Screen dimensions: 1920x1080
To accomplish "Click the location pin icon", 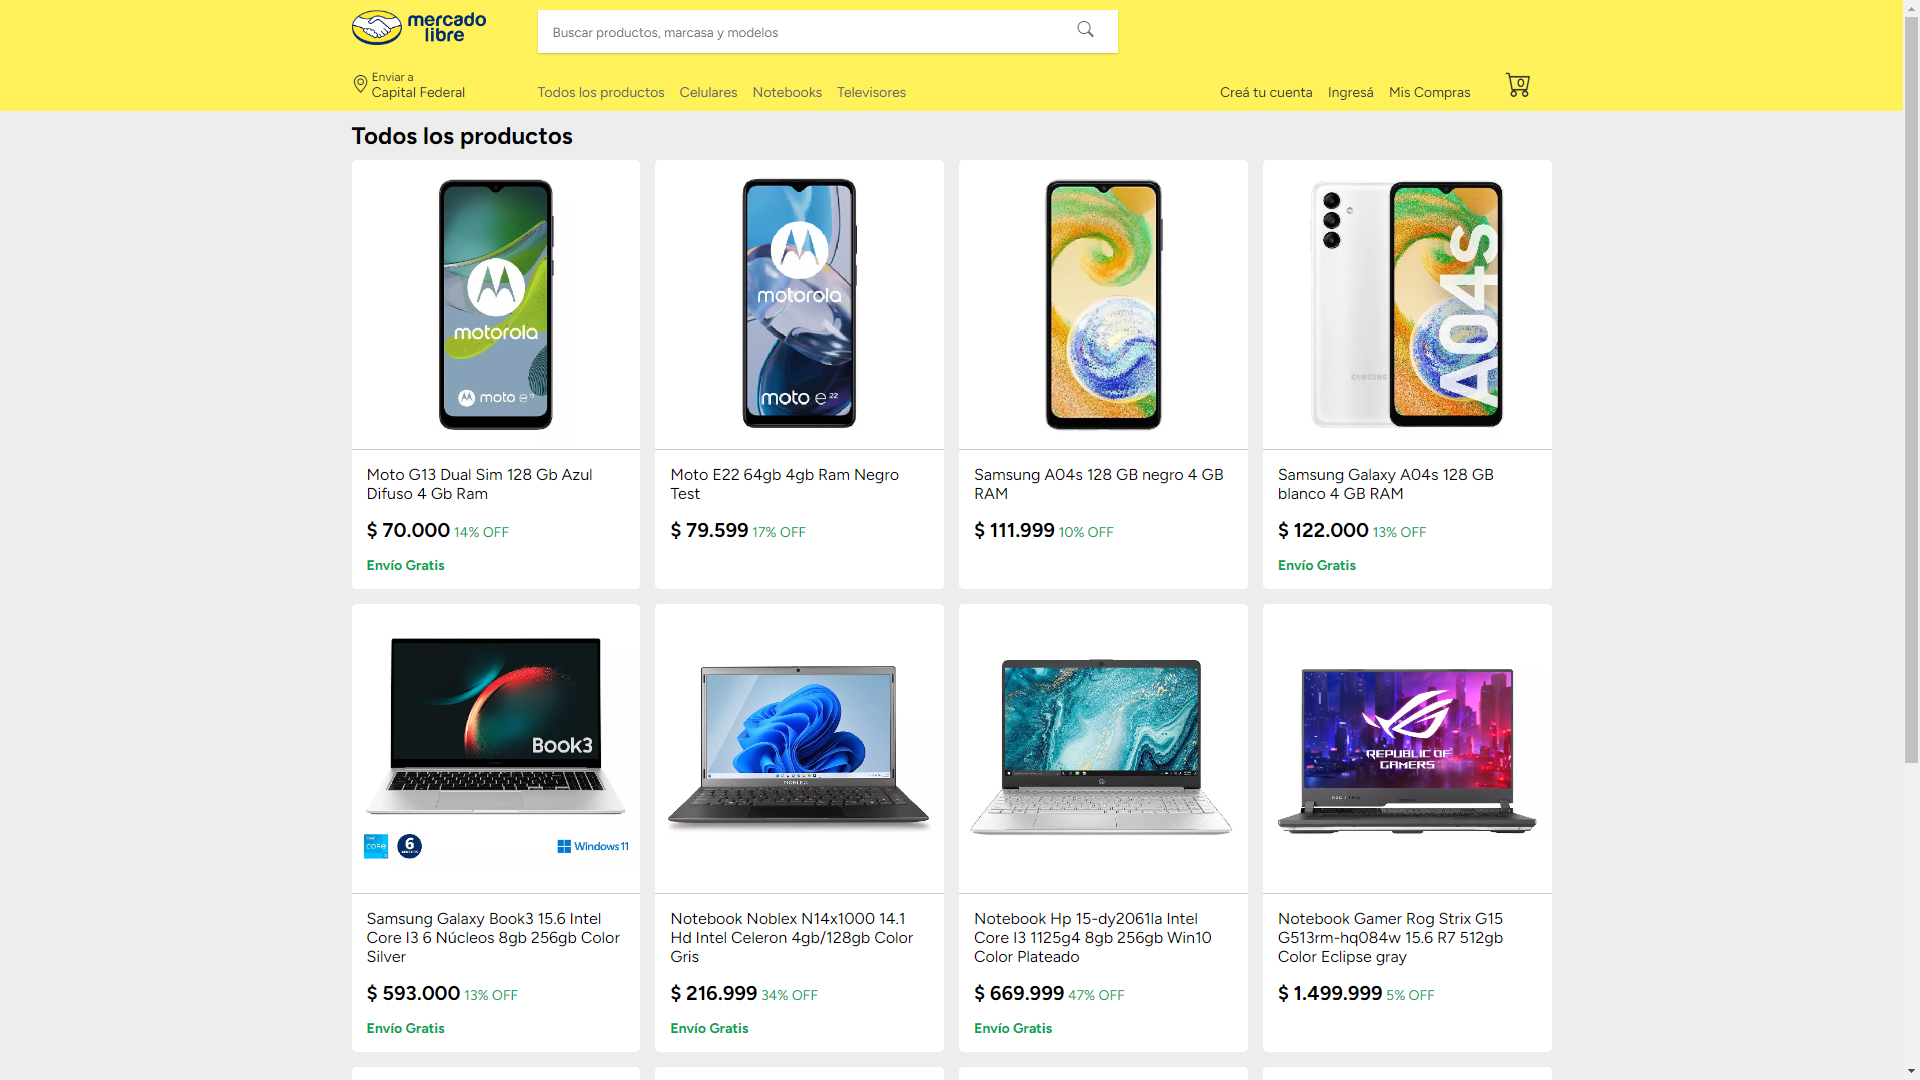I will 360,84.
